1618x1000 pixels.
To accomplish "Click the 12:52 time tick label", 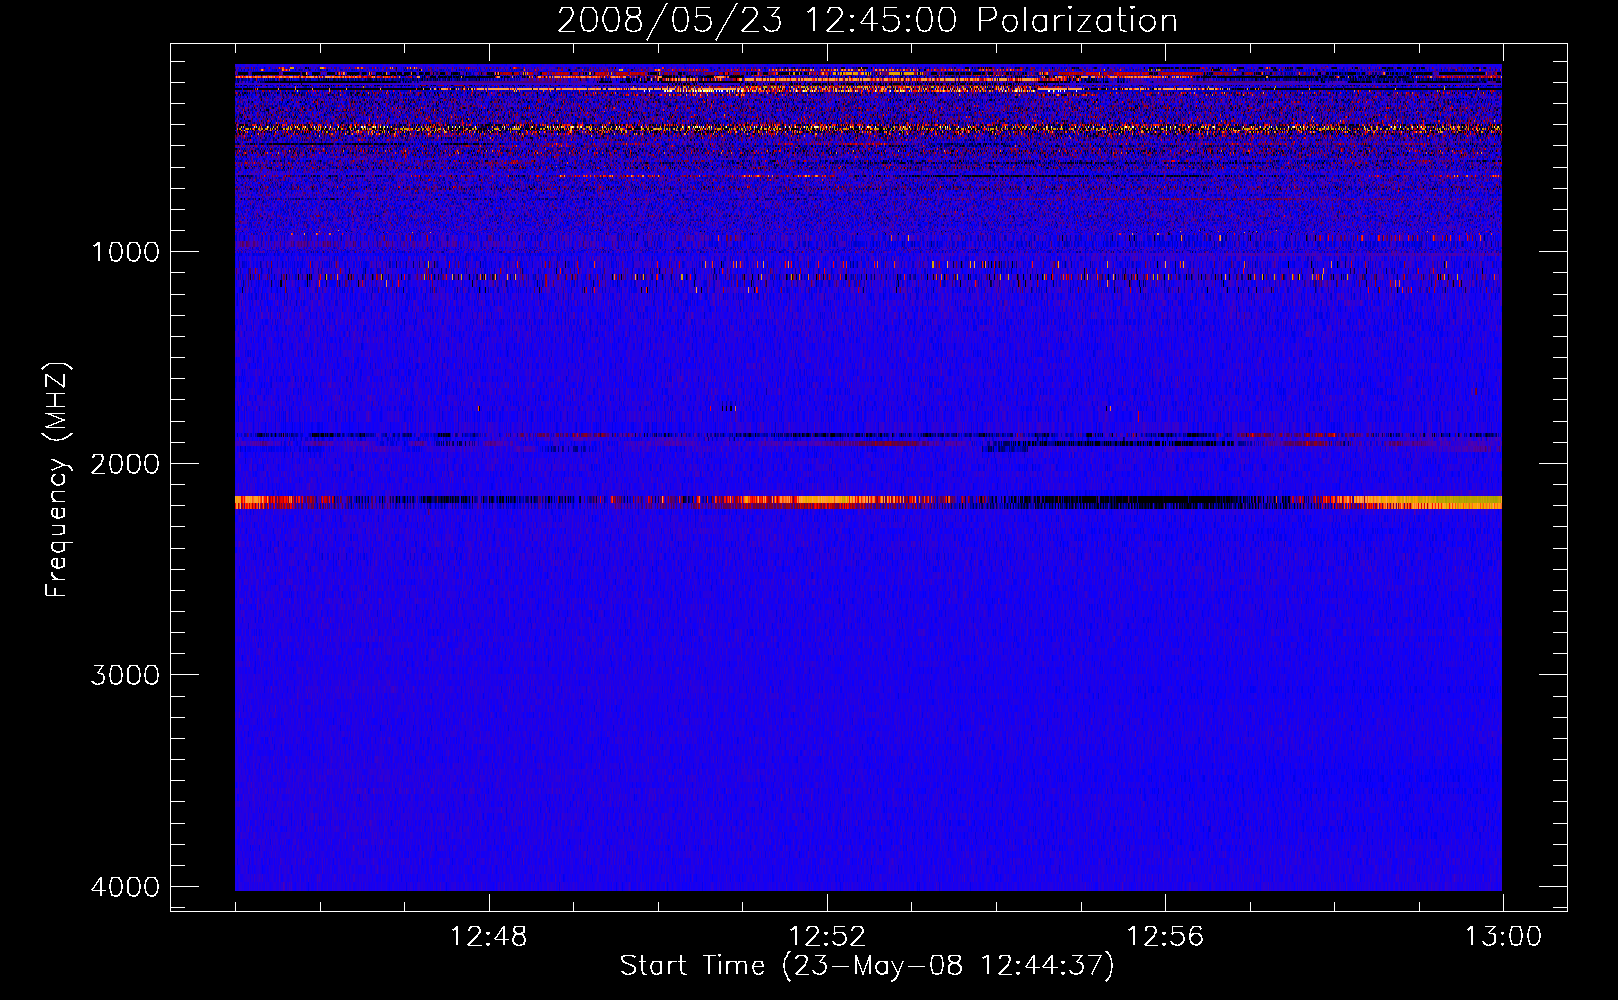I will (x=827, y=937).
